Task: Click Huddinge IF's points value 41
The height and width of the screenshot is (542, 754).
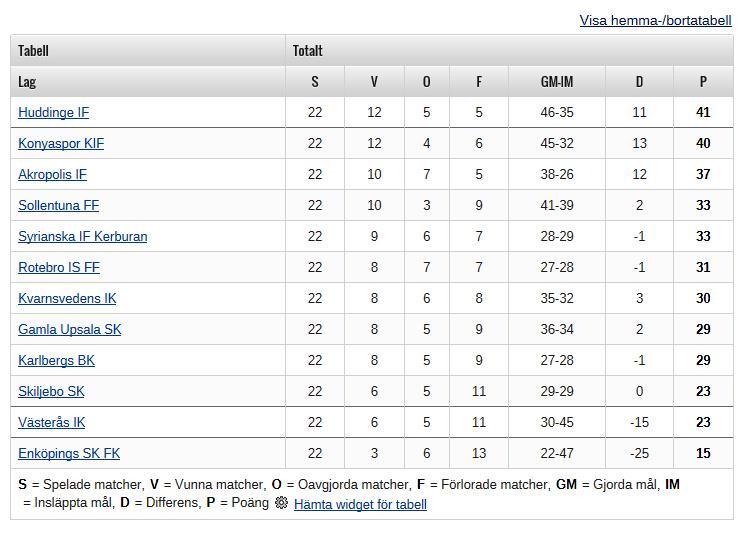Action: (703, 113)
